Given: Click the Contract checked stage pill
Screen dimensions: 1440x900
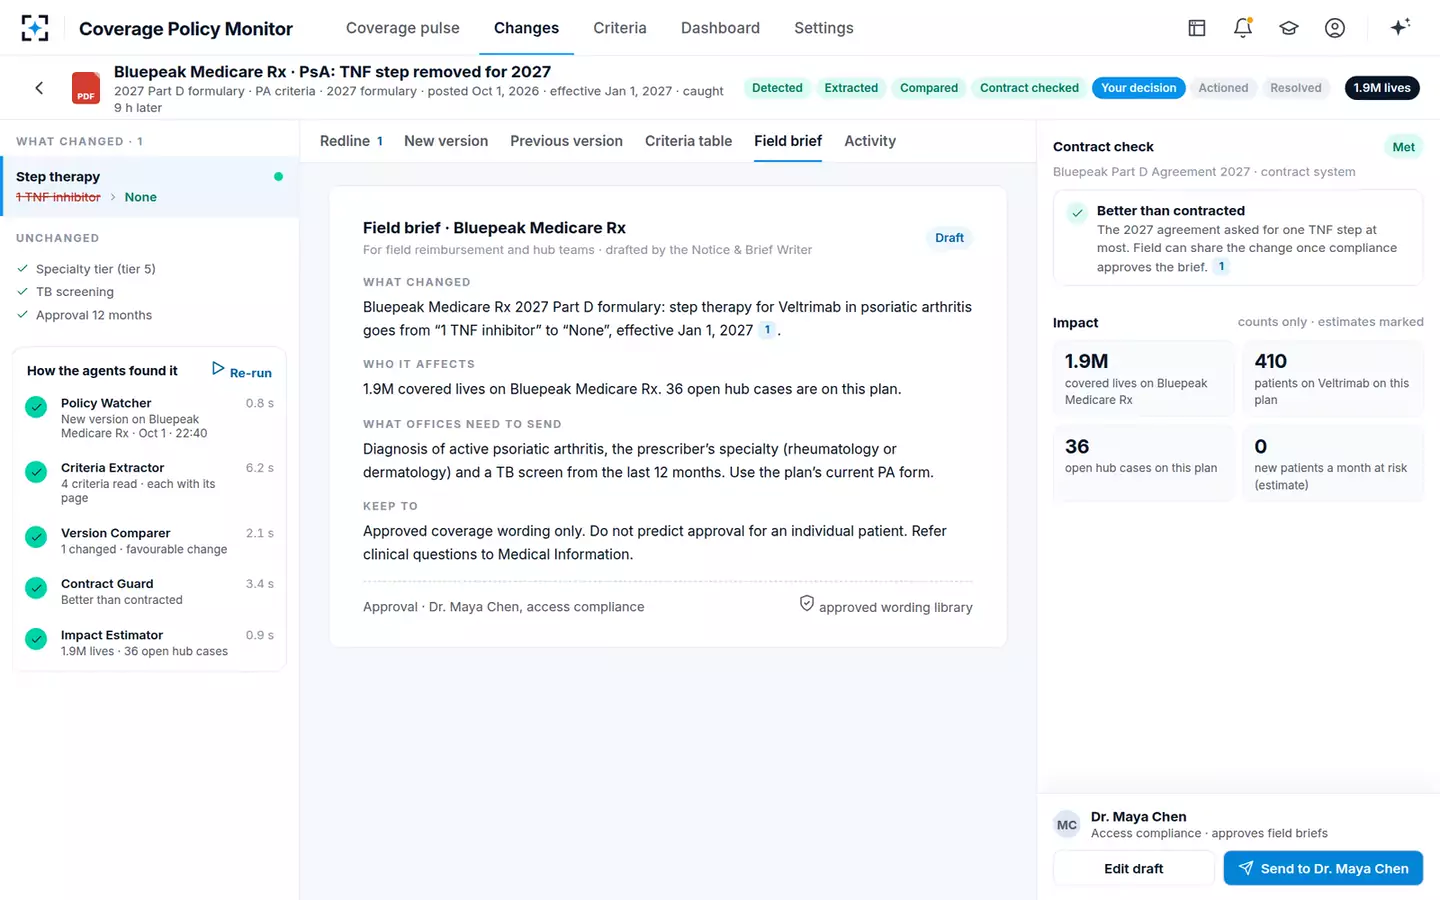Looking at the screenshot, I should tap(1029, 88).
